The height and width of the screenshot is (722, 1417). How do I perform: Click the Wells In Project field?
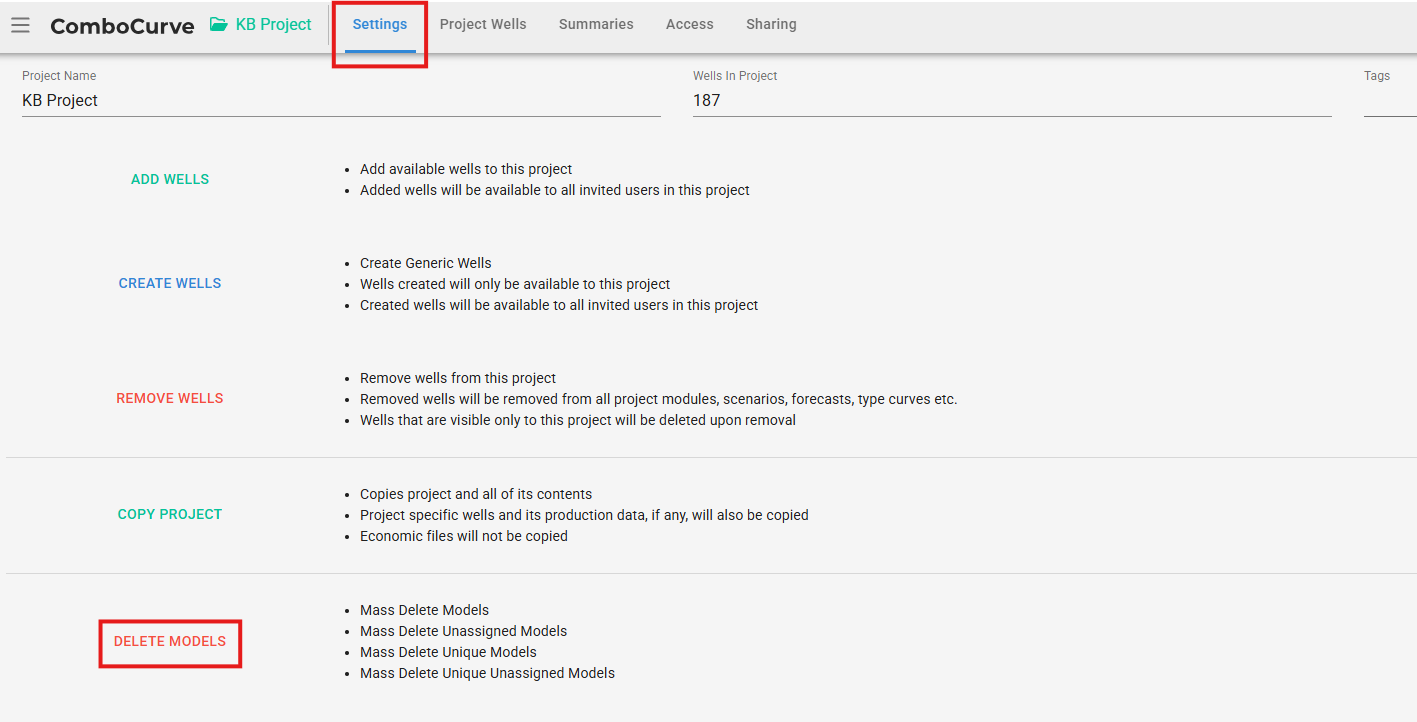(x=1010, y=100)
